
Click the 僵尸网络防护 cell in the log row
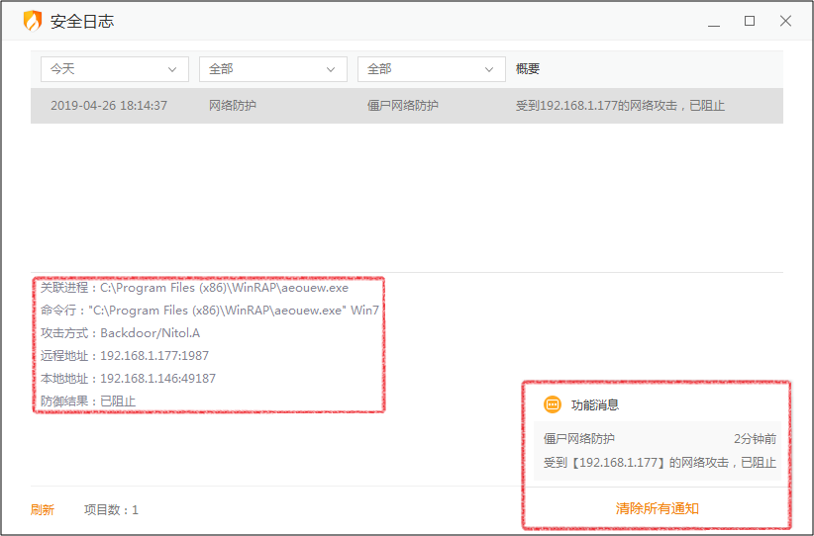point(403,106)
